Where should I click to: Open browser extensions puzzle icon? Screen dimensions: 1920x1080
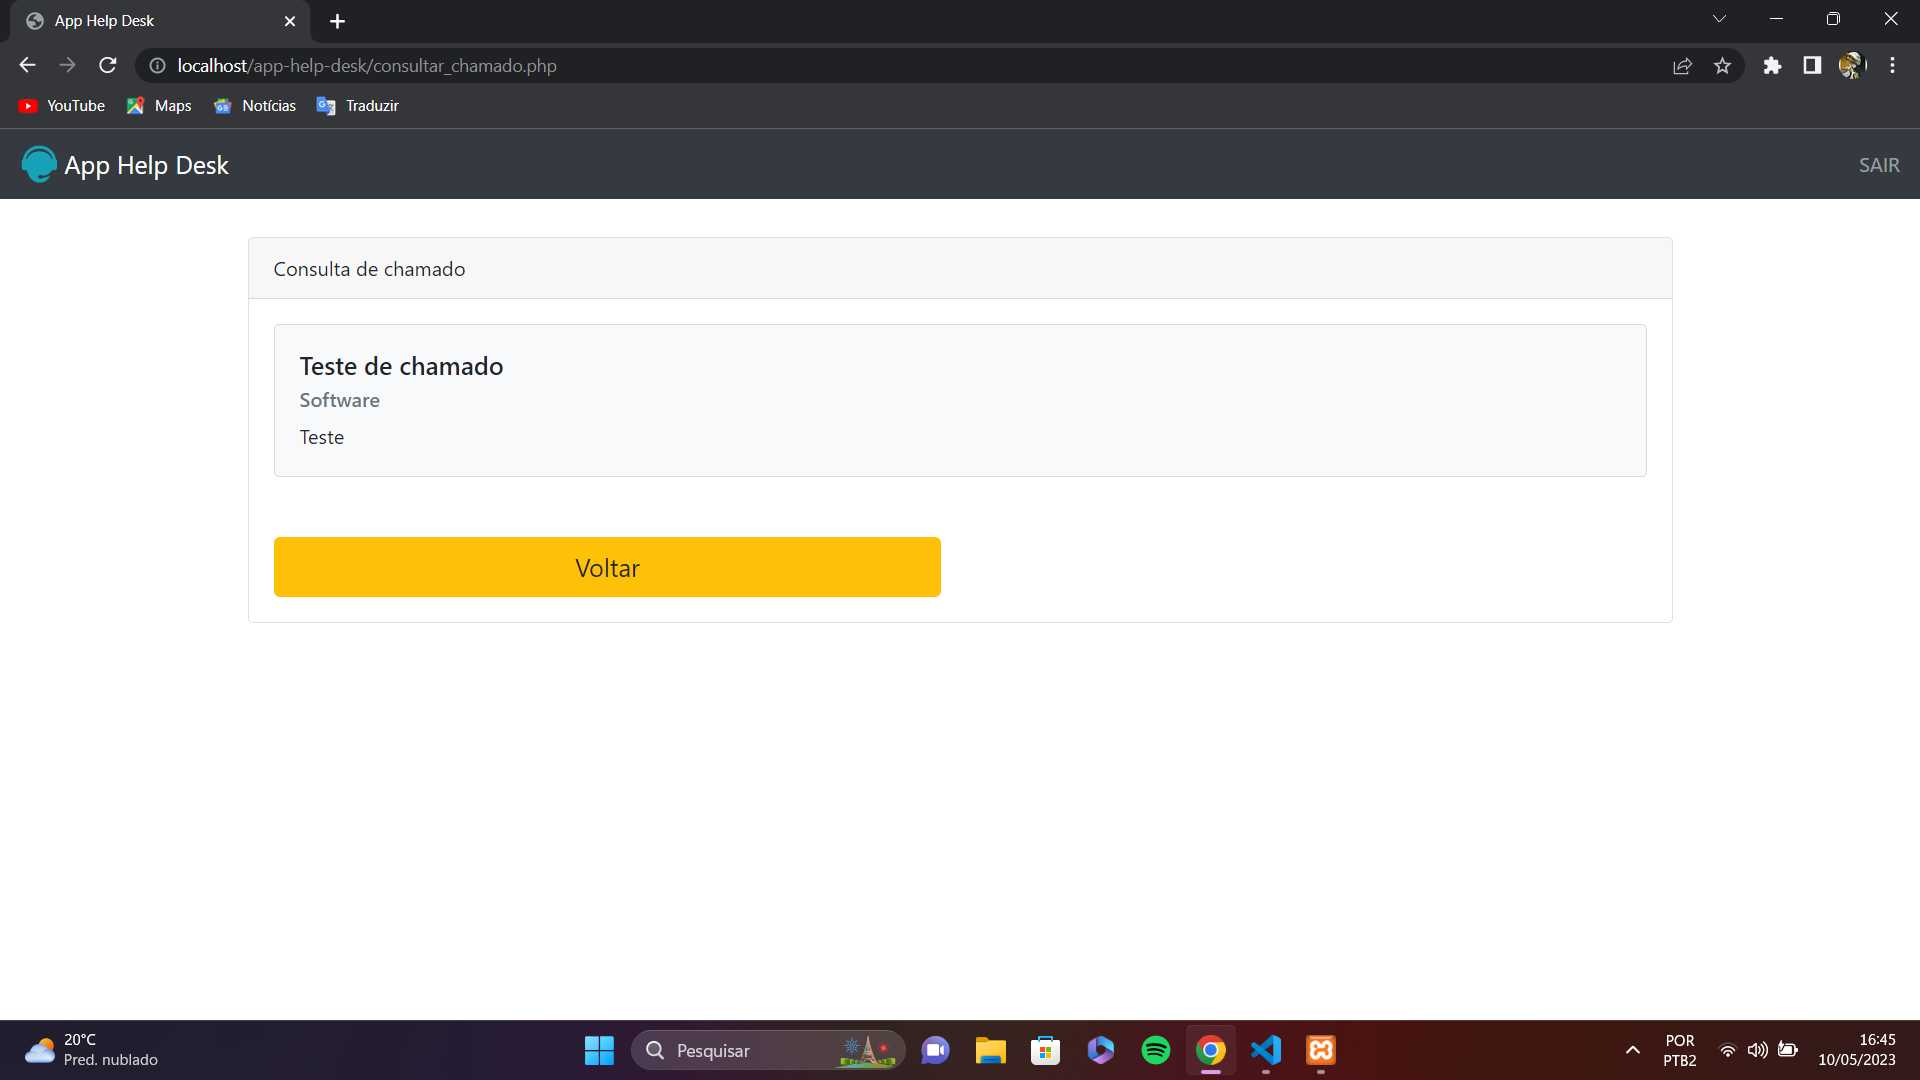(1773, 65)
